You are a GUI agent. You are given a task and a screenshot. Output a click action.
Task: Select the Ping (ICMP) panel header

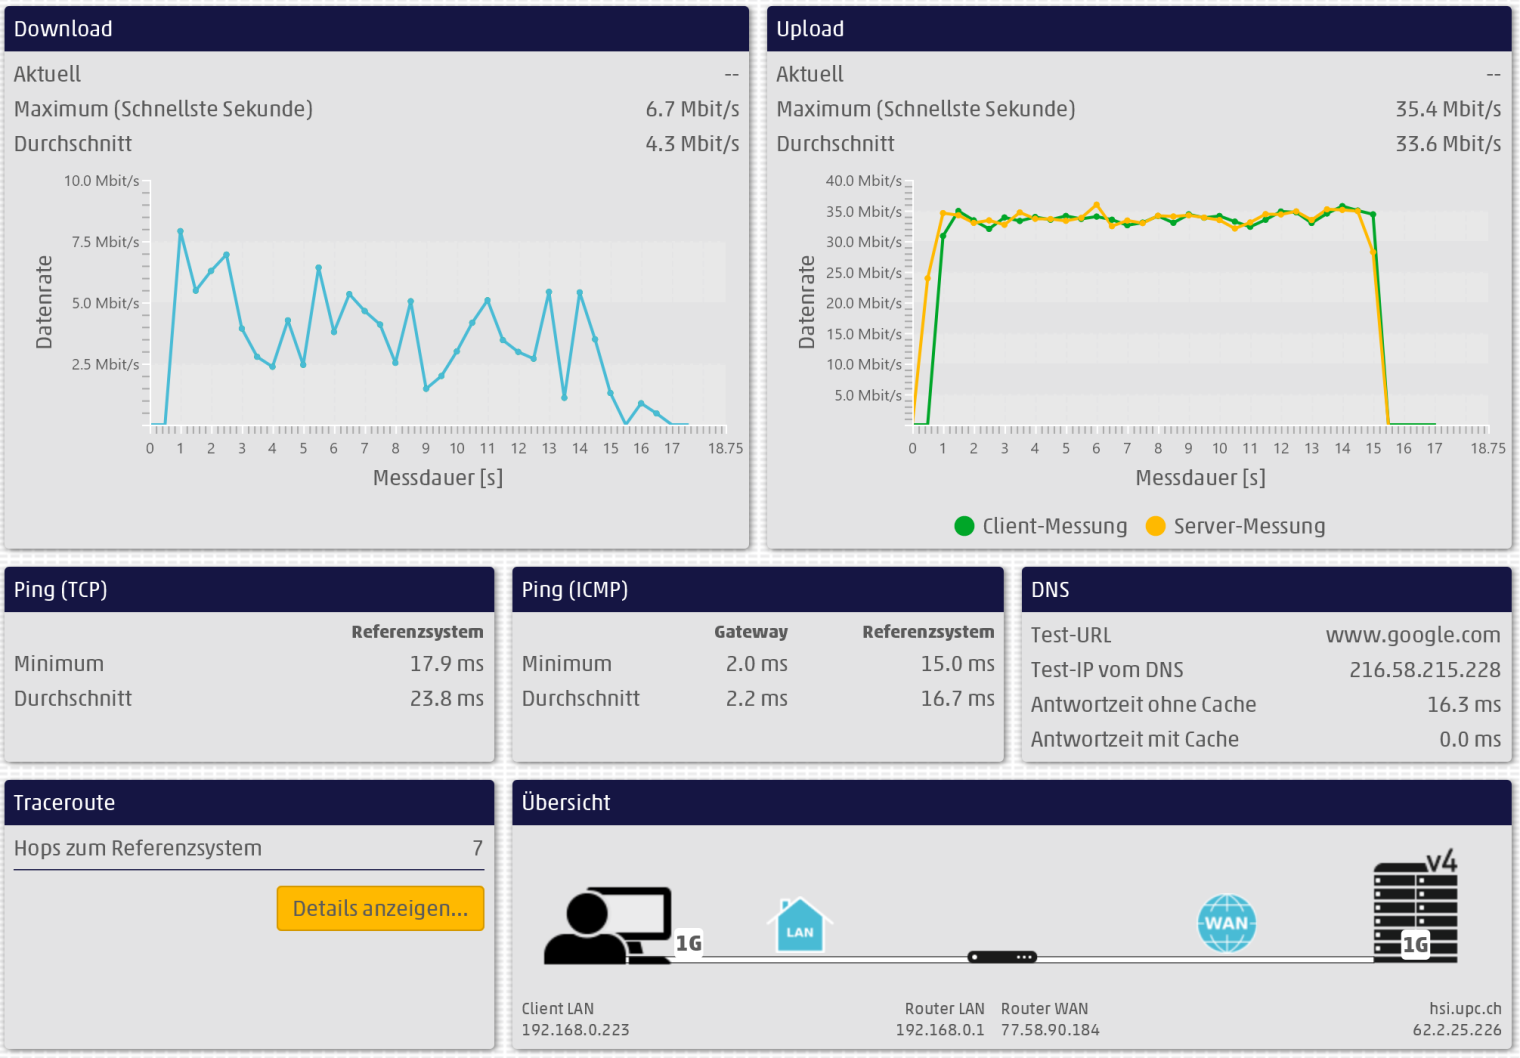(x=757, y=590)
